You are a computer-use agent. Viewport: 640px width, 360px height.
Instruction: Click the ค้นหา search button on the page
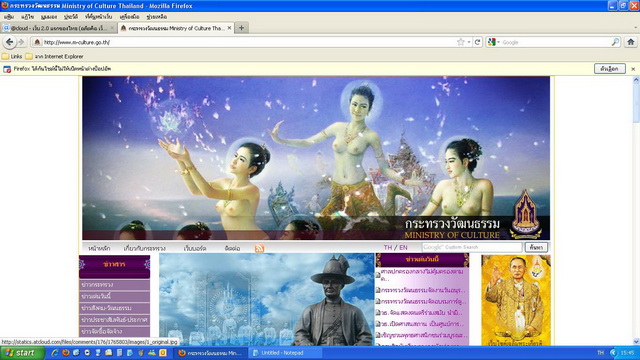(x=536, y=247)
